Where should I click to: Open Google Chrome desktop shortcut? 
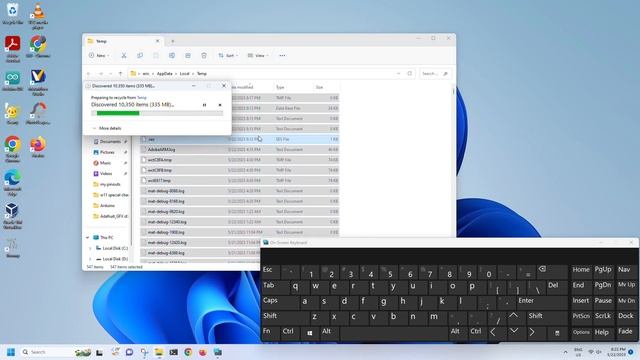[13, 149]
